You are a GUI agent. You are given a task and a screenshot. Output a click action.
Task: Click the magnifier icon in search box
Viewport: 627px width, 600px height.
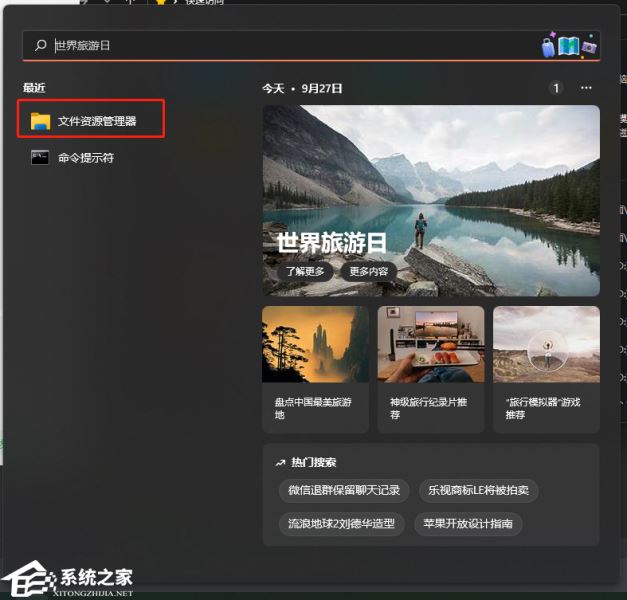(x=40, y=46)
